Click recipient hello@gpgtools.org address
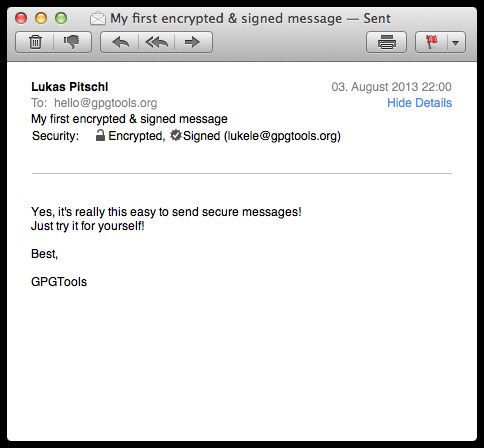Image resolution: width=484 pixels, height=448 pixels. (x=105, y=103)
